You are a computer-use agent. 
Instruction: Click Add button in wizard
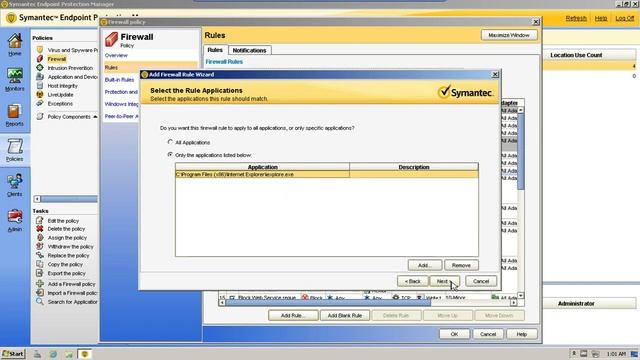pos(424,265)
